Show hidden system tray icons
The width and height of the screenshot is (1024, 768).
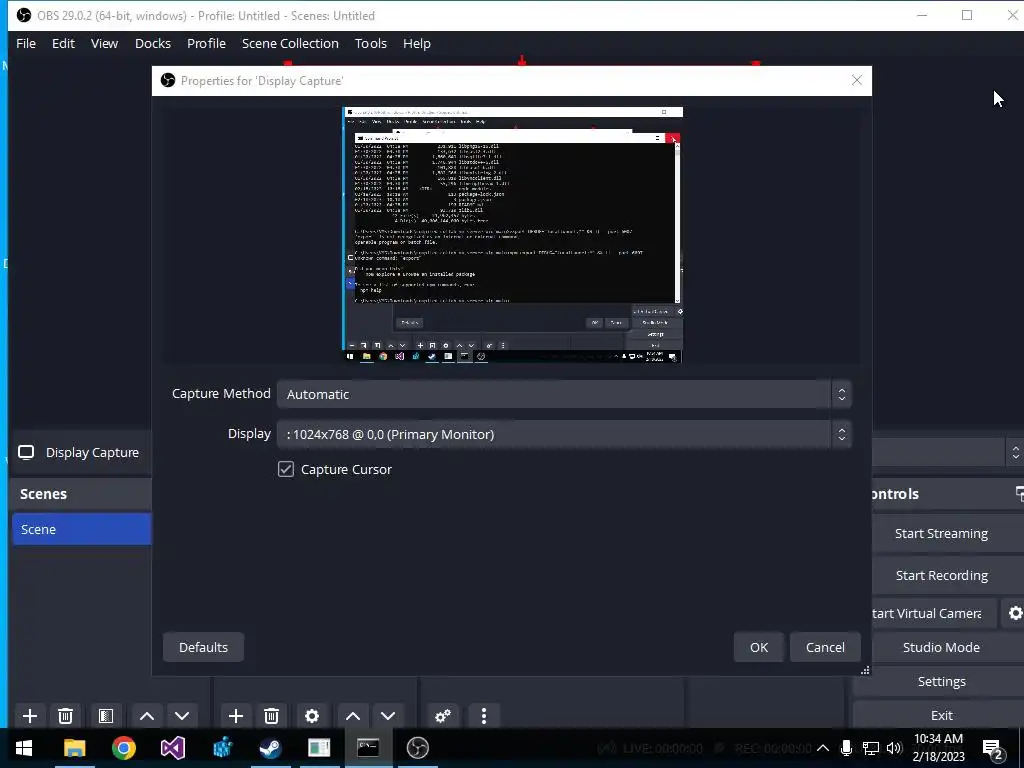[x=823, y=748]
